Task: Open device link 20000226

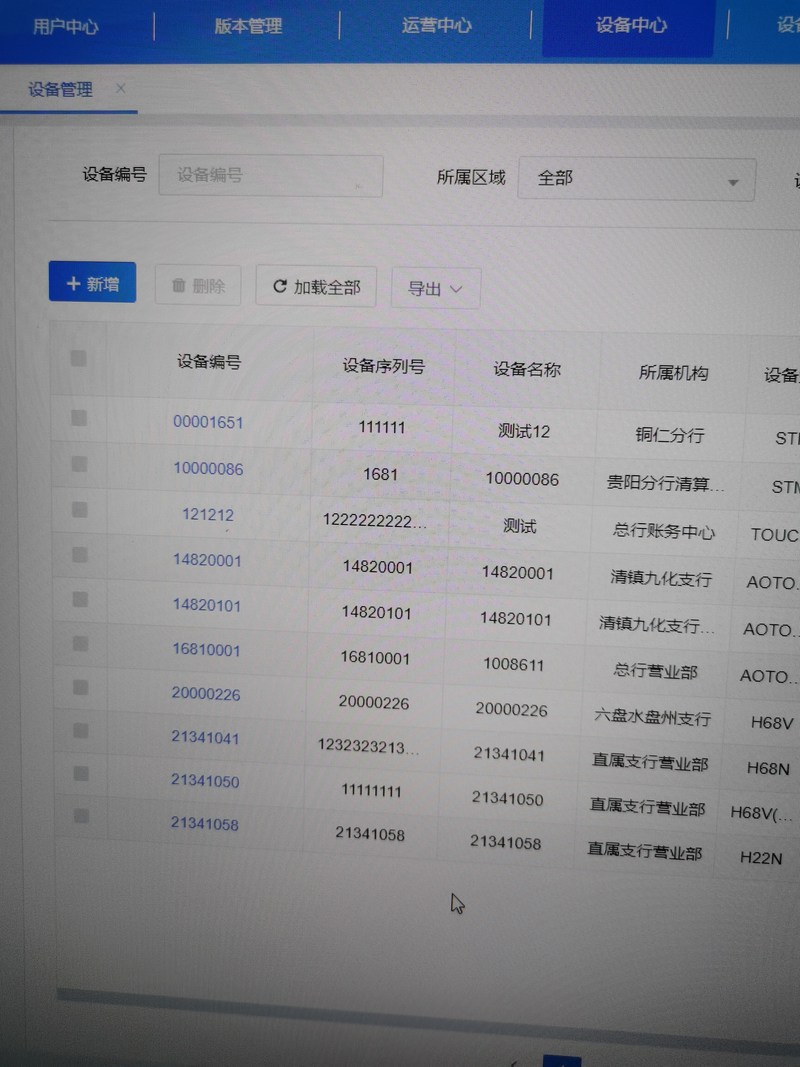Action: coord(206,693)
